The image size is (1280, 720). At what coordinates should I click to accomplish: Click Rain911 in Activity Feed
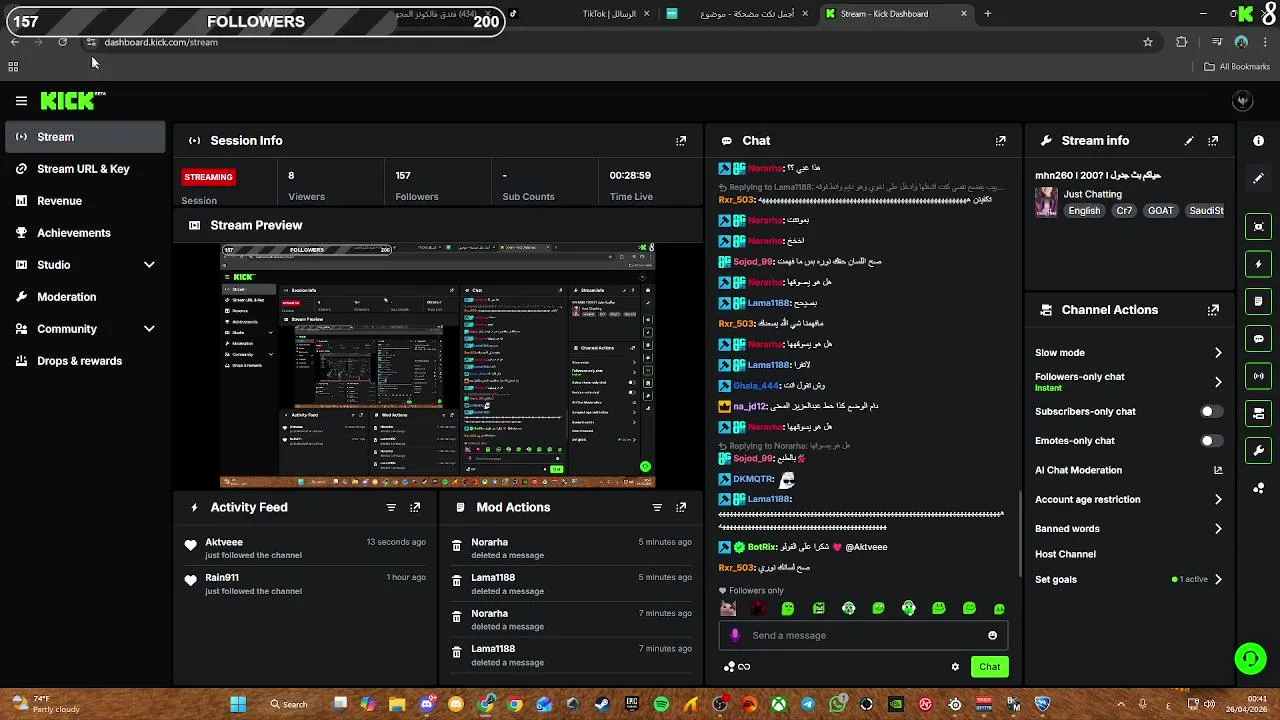click(x=222, y=578)
